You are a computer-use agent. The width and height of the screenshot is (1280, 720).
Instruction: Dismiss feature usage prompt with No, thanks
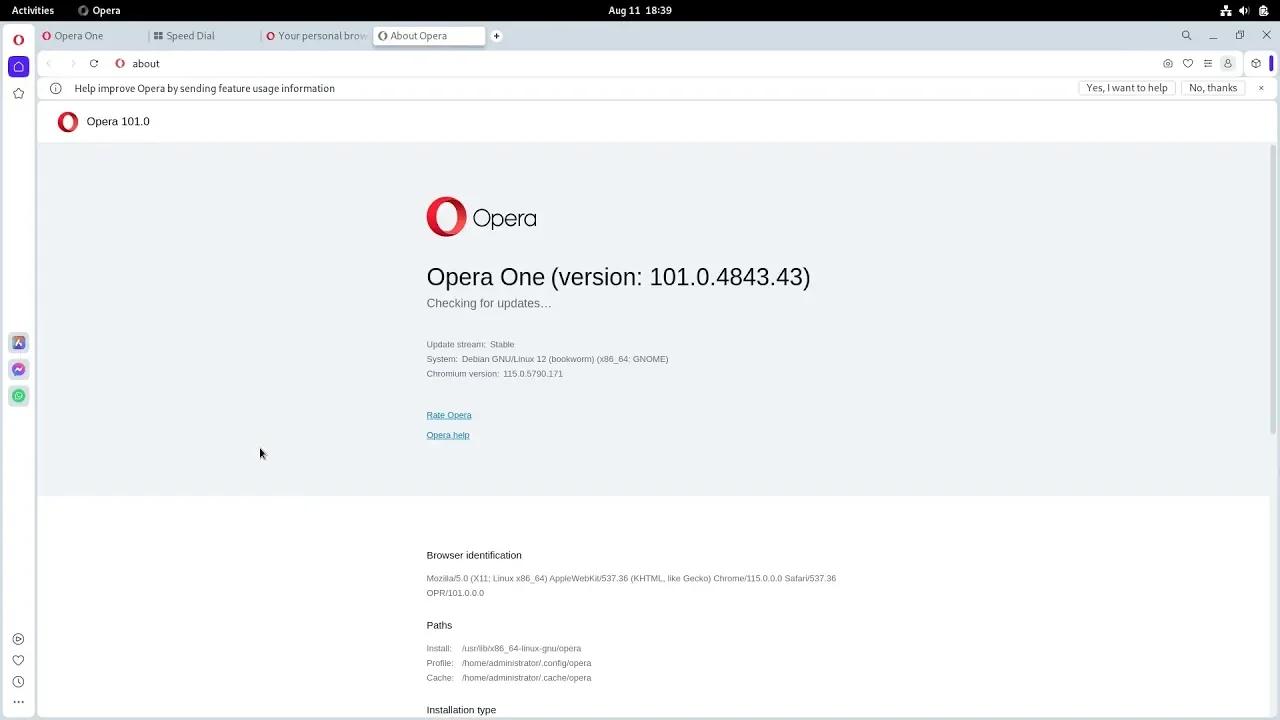click(1212, 88)
